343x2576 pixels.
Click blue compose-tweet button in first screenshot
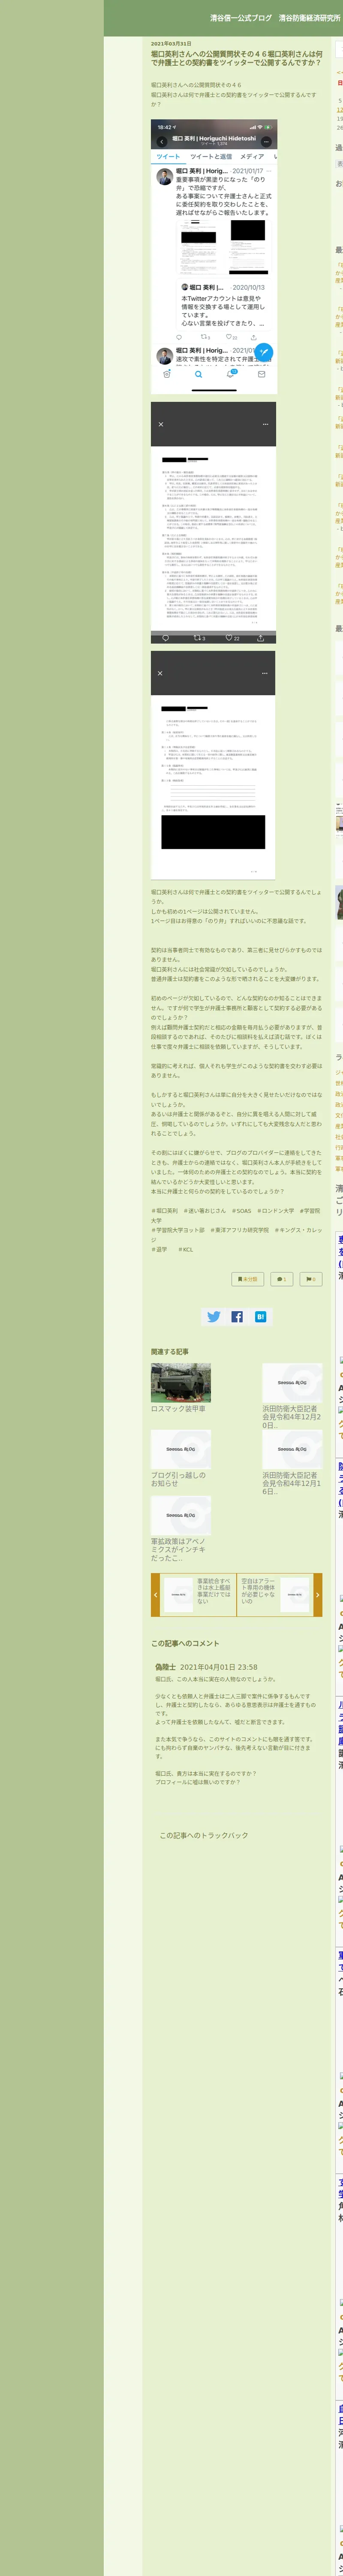[264, 351]
